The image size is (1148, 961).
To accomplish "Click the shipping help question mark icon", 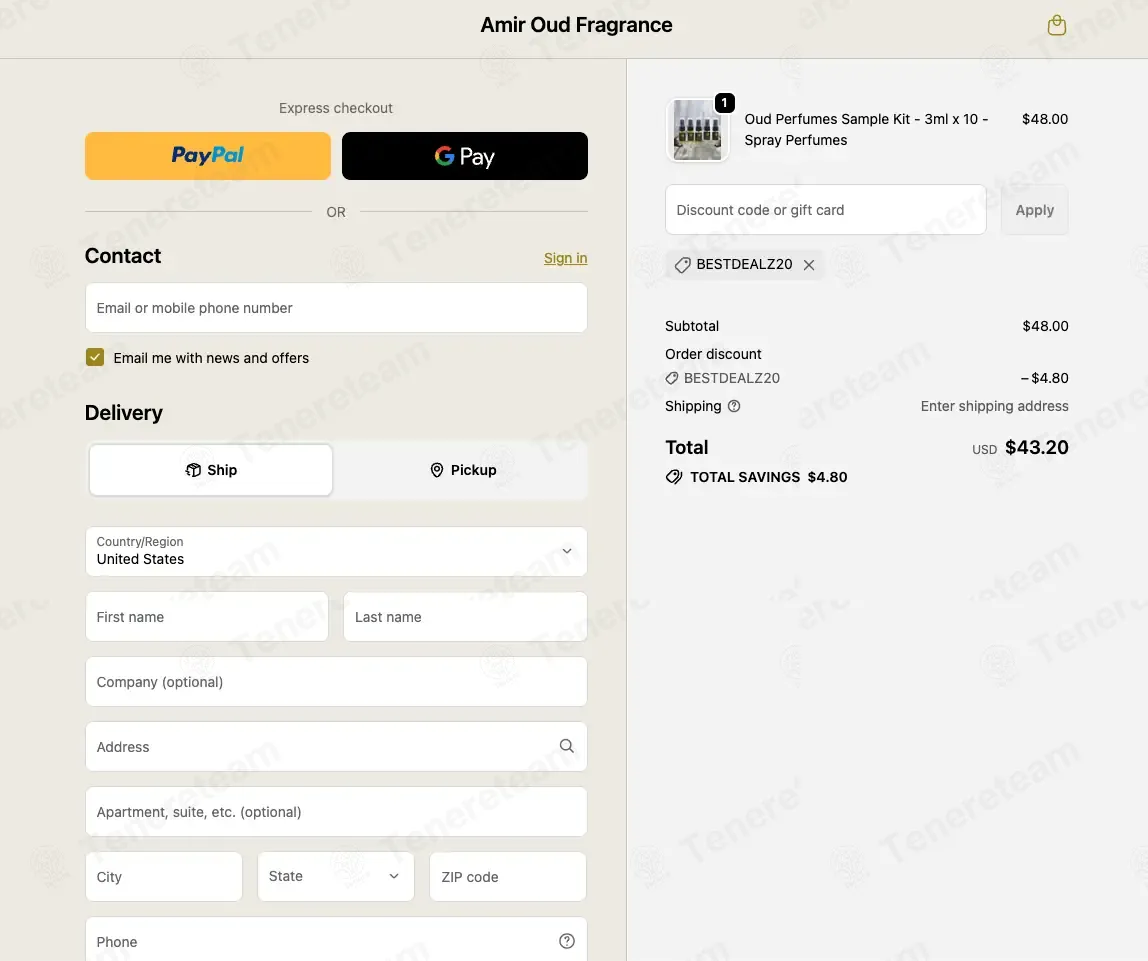I will coord(734,406).
